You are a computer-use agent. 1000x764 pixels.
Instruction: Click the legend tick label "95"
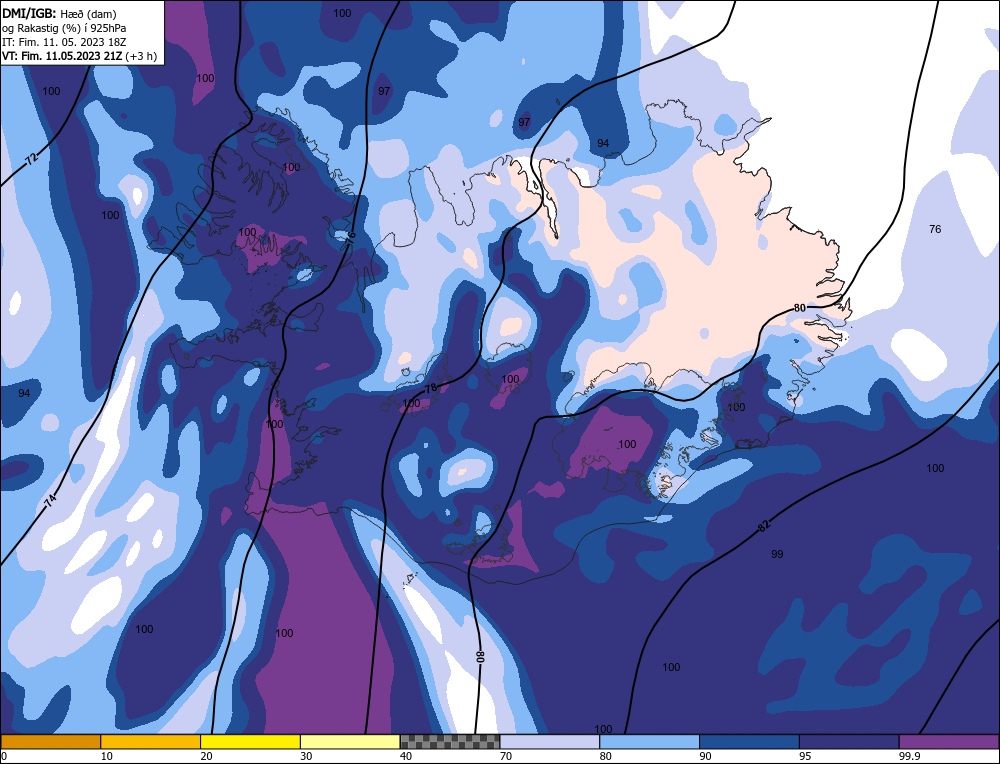[x=805, y=756]
